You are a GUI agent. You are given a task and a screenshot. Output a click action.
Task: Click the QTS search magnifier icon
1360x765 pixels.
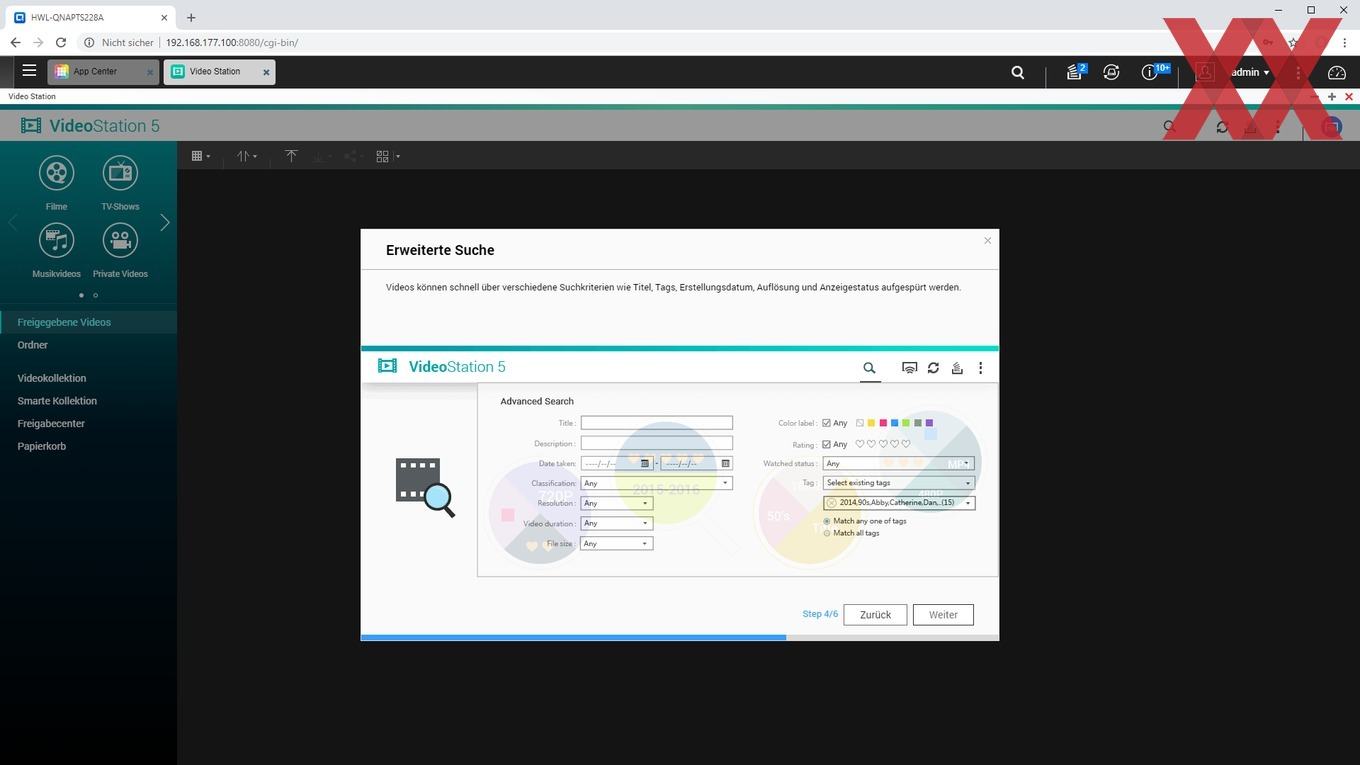pos(1018,72)
